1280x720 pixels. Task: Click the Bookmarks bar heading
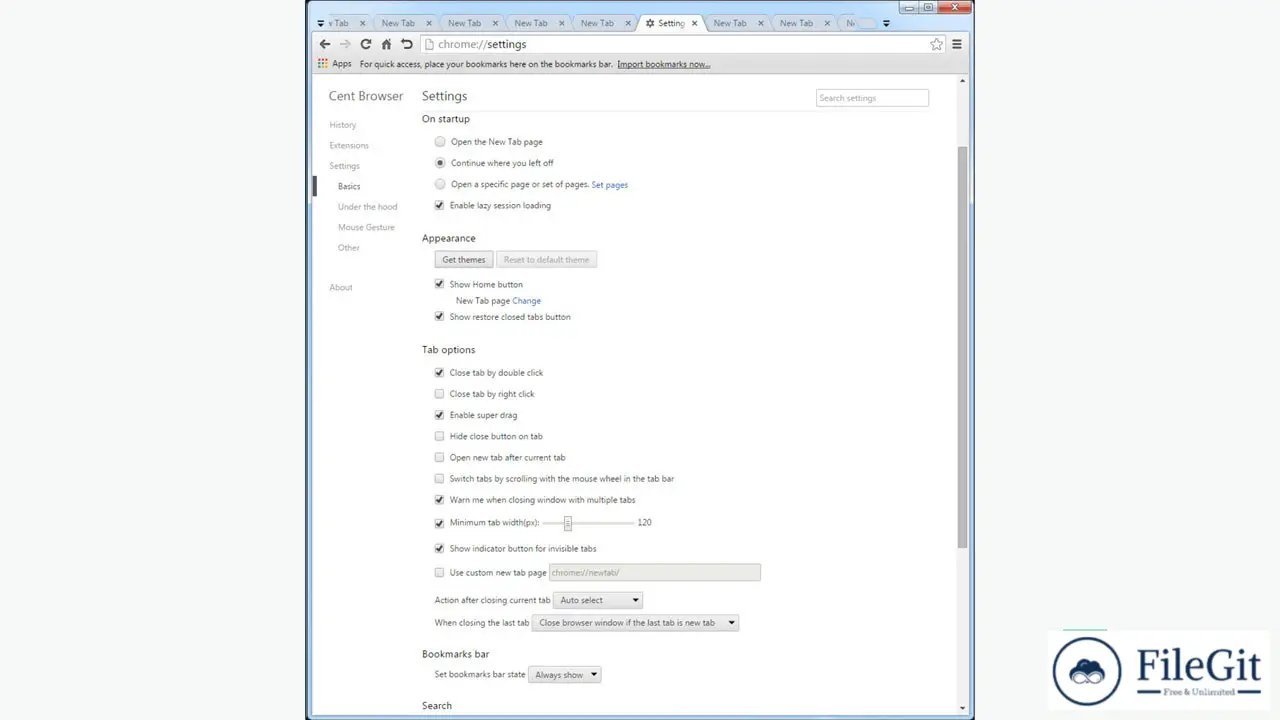[455, 654]
